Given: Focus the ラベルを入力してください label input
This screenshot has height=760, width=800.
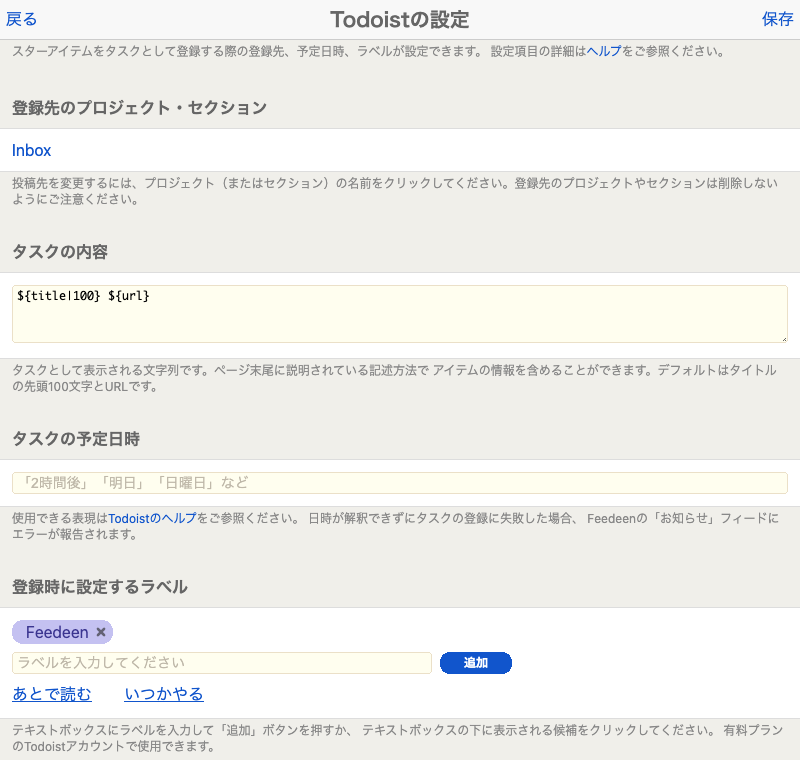Looking at the screenshot, I should click(220, 662).
